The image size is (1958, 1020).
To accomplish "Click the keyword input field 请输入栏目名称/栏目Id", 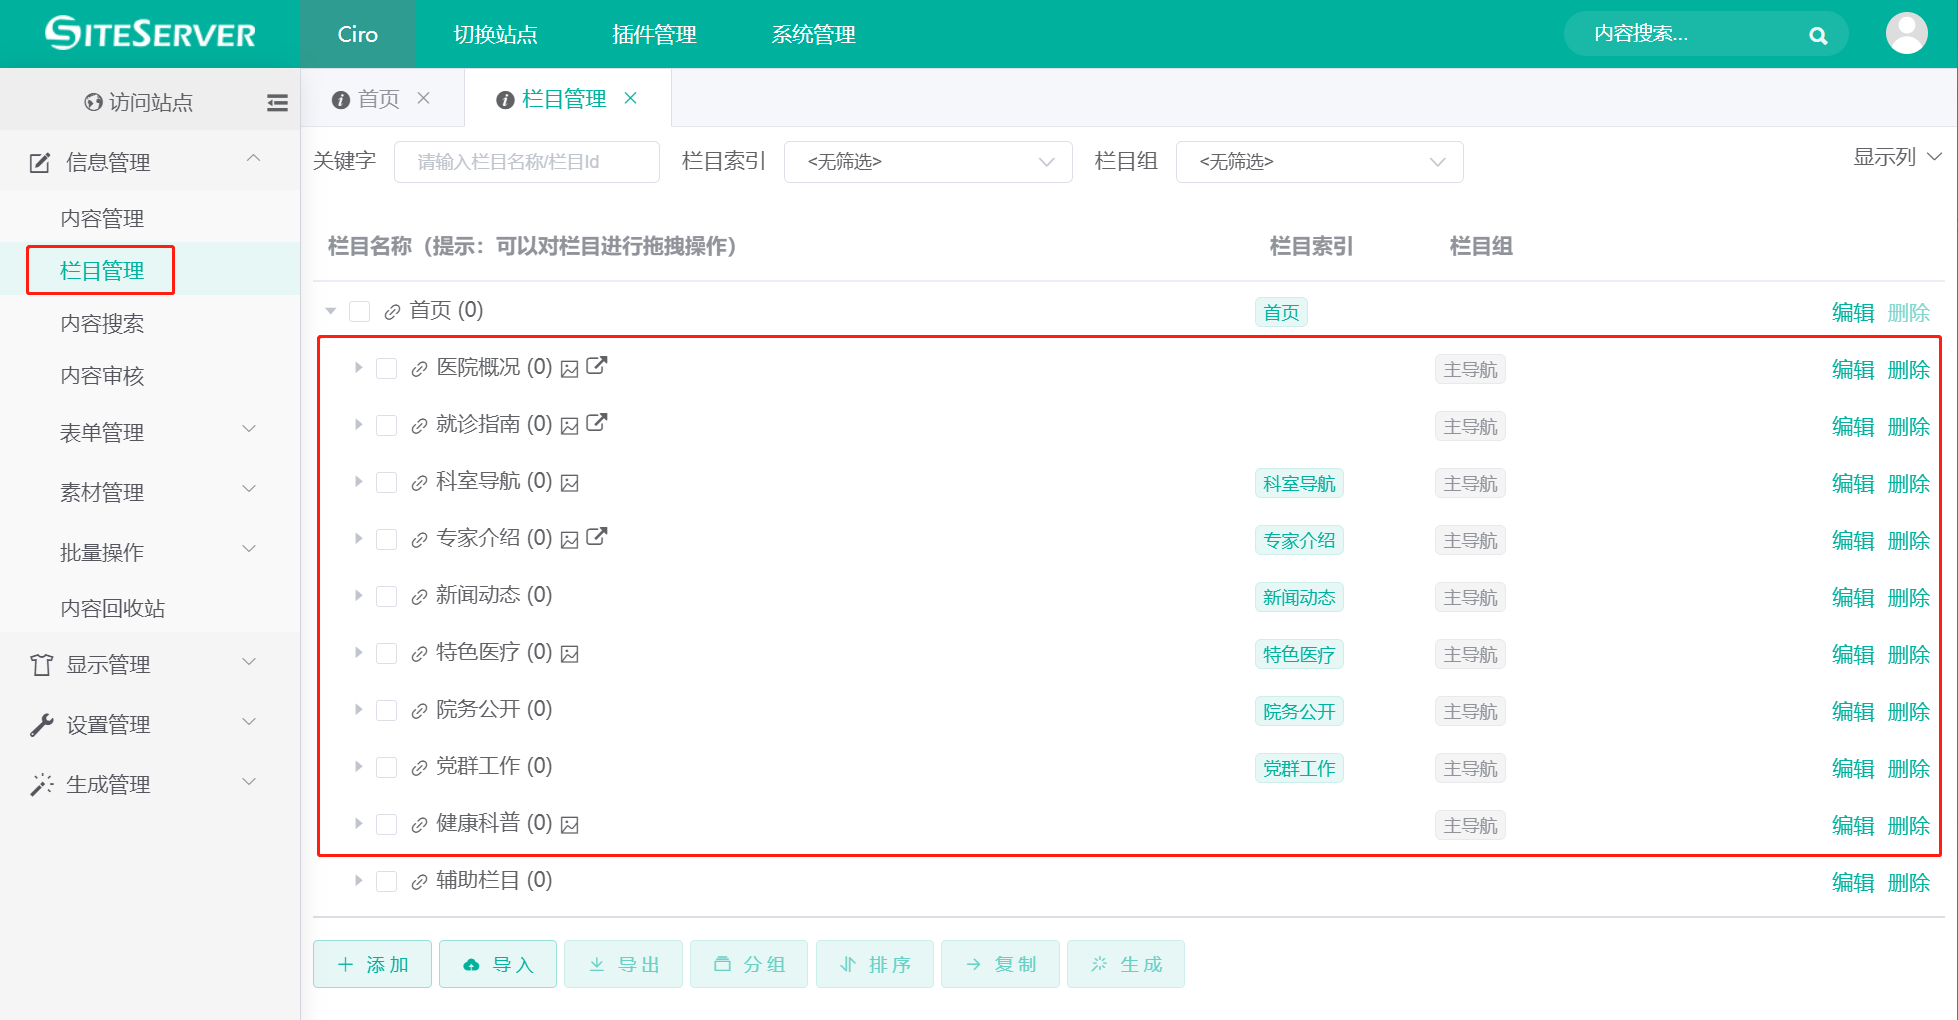I will coord(526,162).
